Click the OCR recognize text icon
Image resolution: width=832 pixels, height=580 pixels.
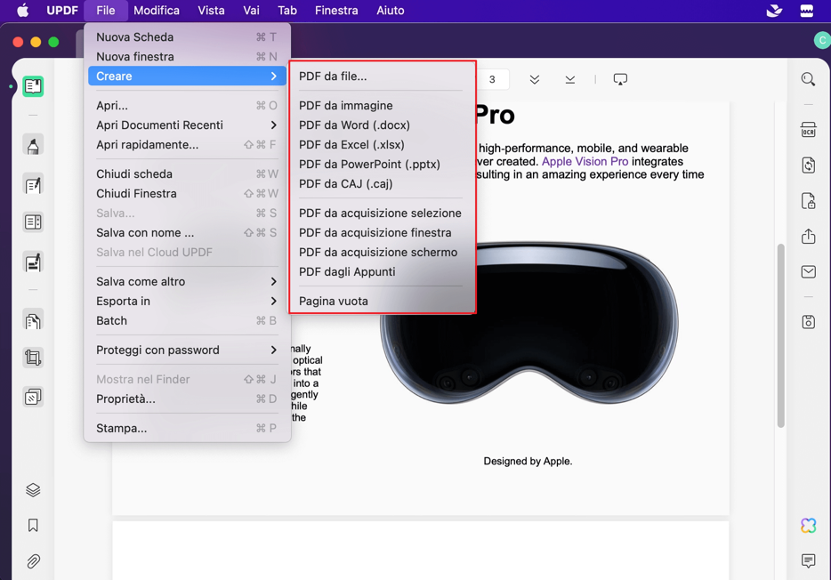click(808, 129)
